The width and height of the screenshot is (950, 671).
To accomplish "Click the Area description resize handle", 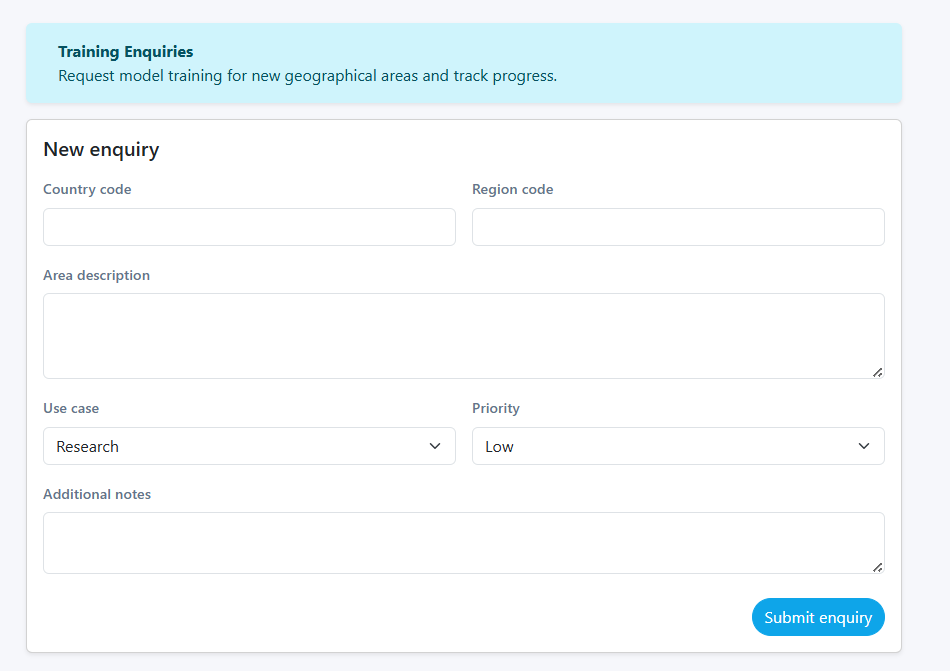I will coord(877,372).
